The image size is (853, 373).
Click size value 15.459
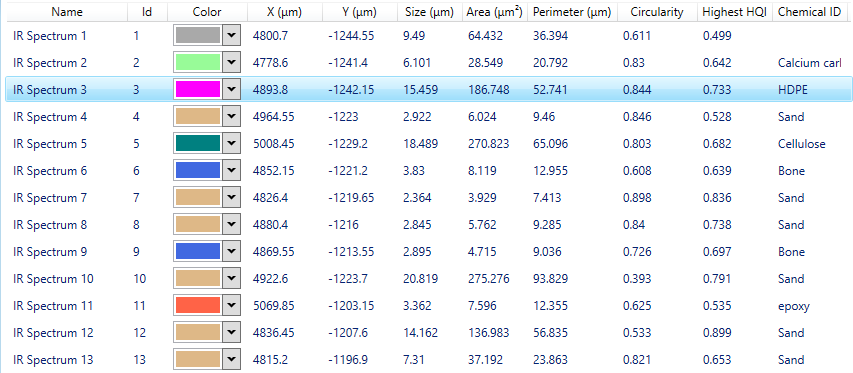coord(421,90)
